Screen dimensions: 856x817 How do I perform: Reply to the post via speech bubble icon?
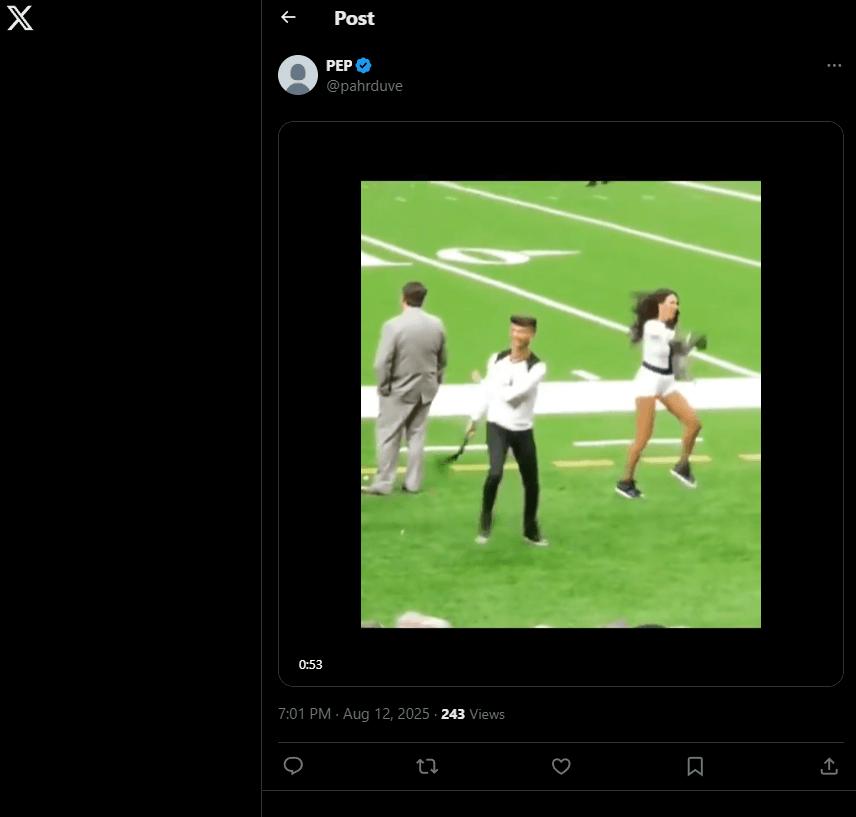(293, 766)
